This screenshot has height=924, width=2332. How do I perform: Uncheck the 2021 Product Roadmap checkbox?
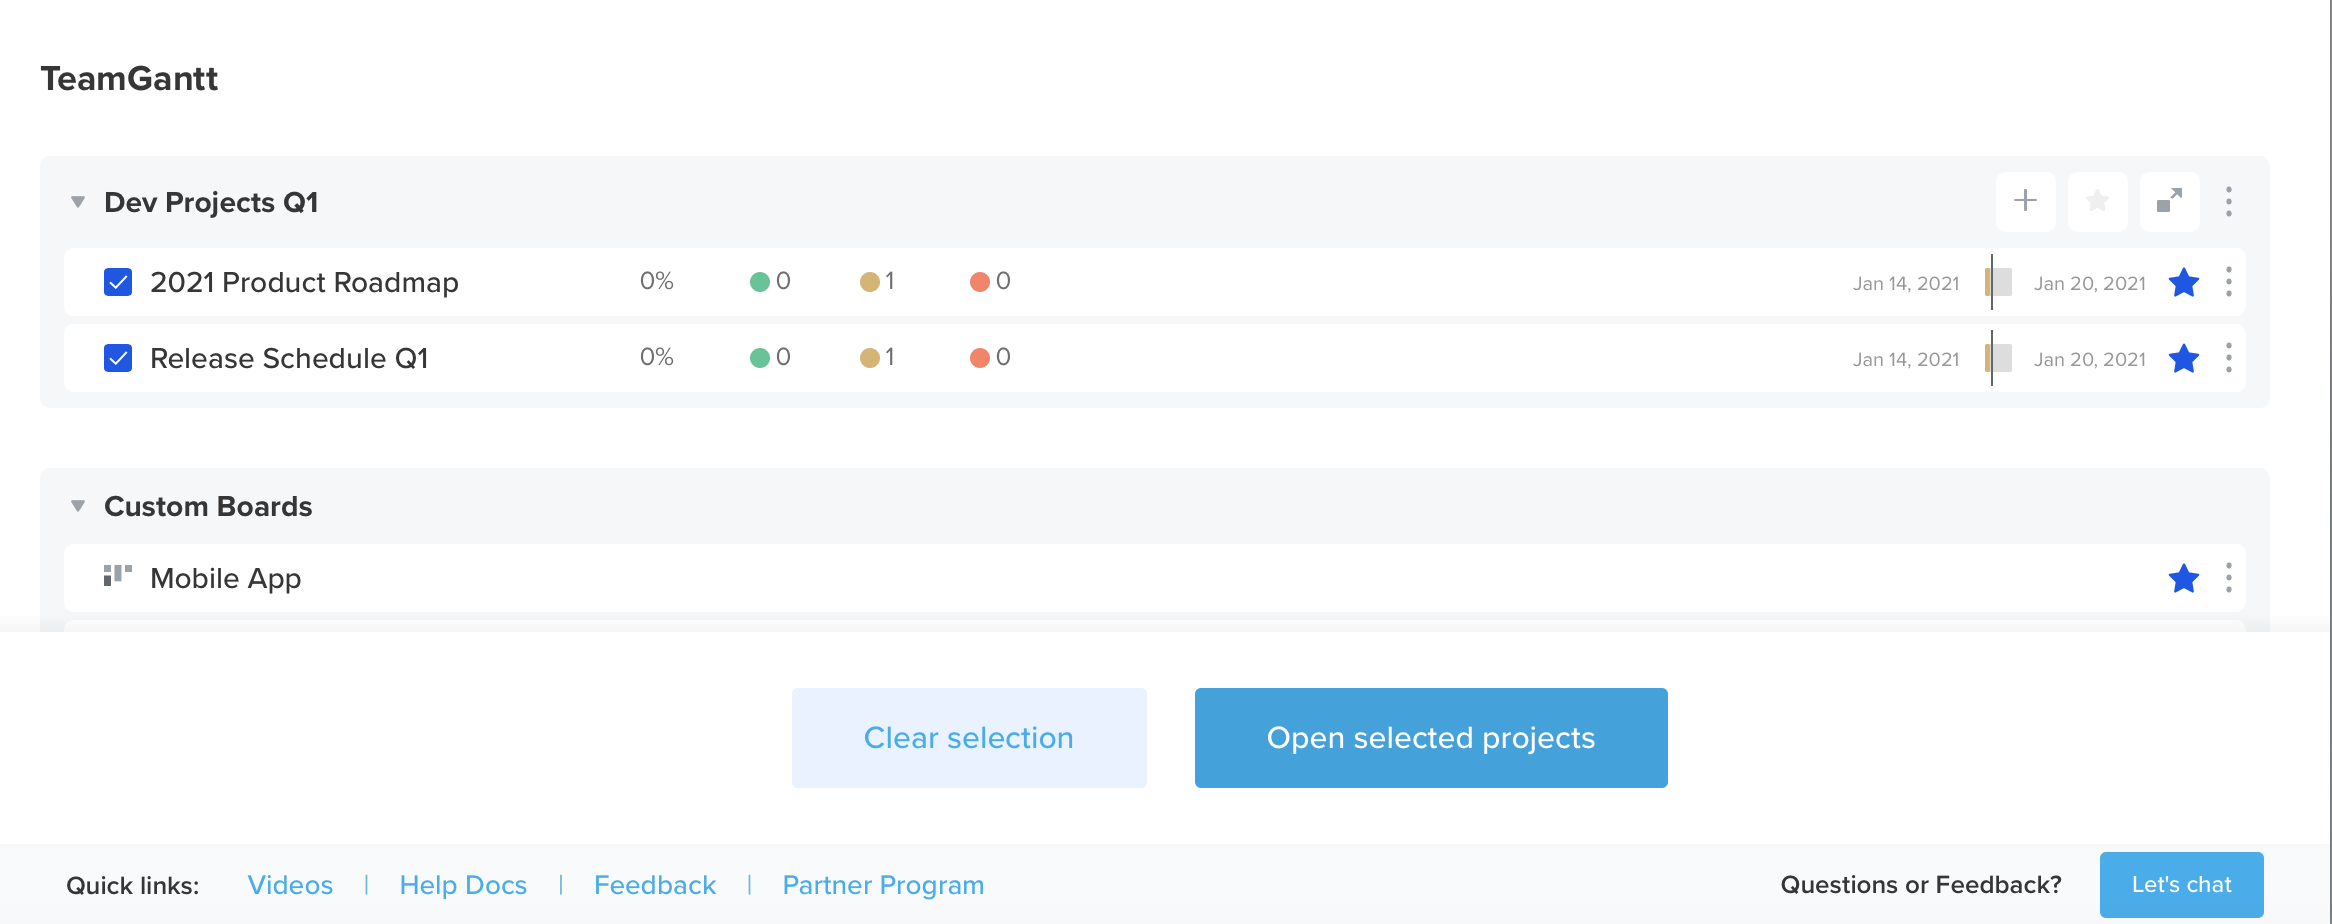pyautogui.click(x=118, y=282)
